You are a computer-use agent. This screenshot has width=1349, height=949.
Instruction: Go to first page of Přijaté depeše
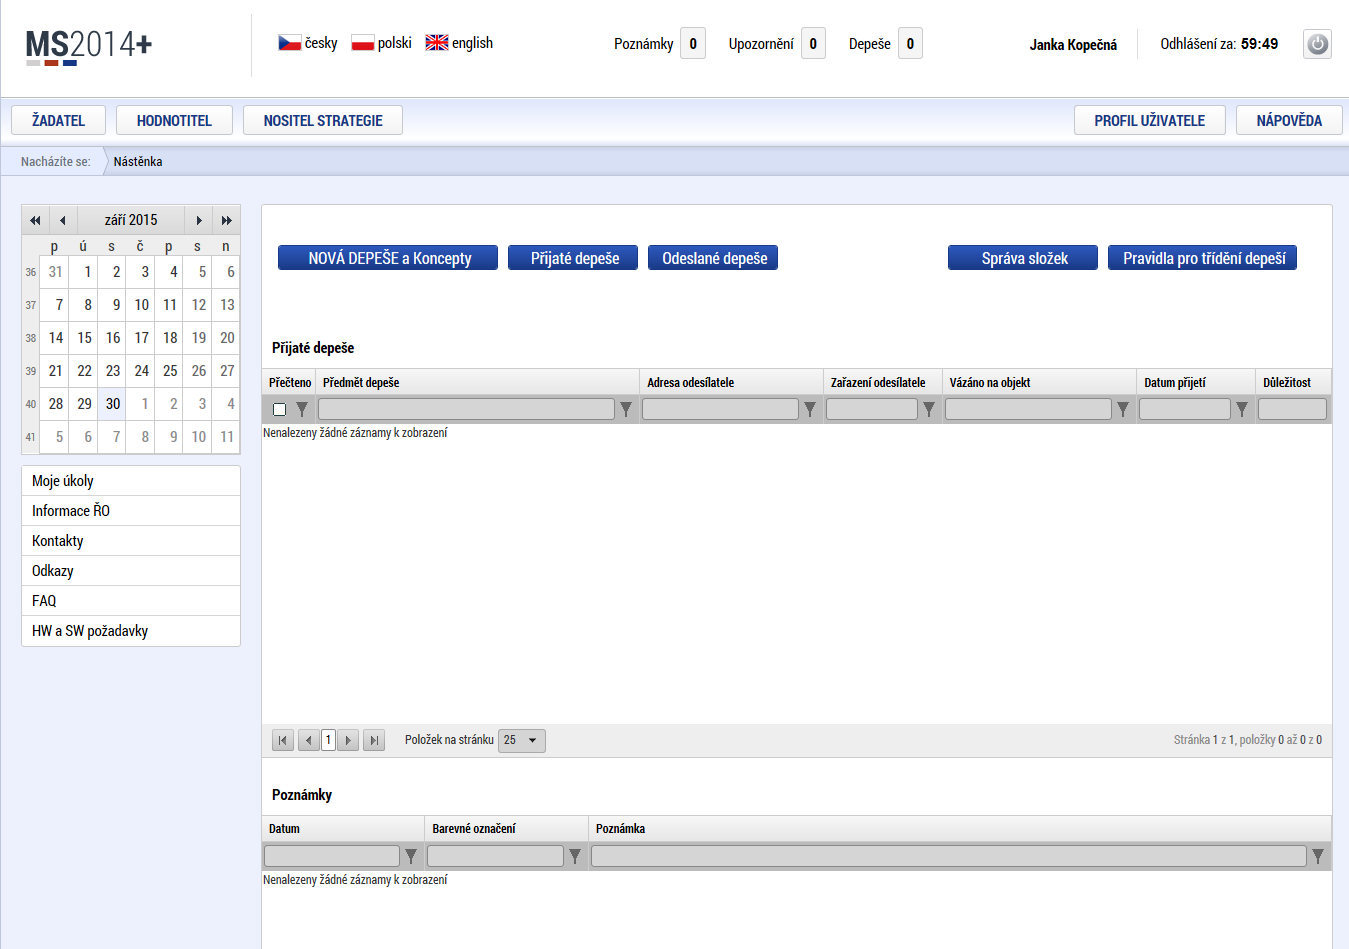click(x=283, y=741)
